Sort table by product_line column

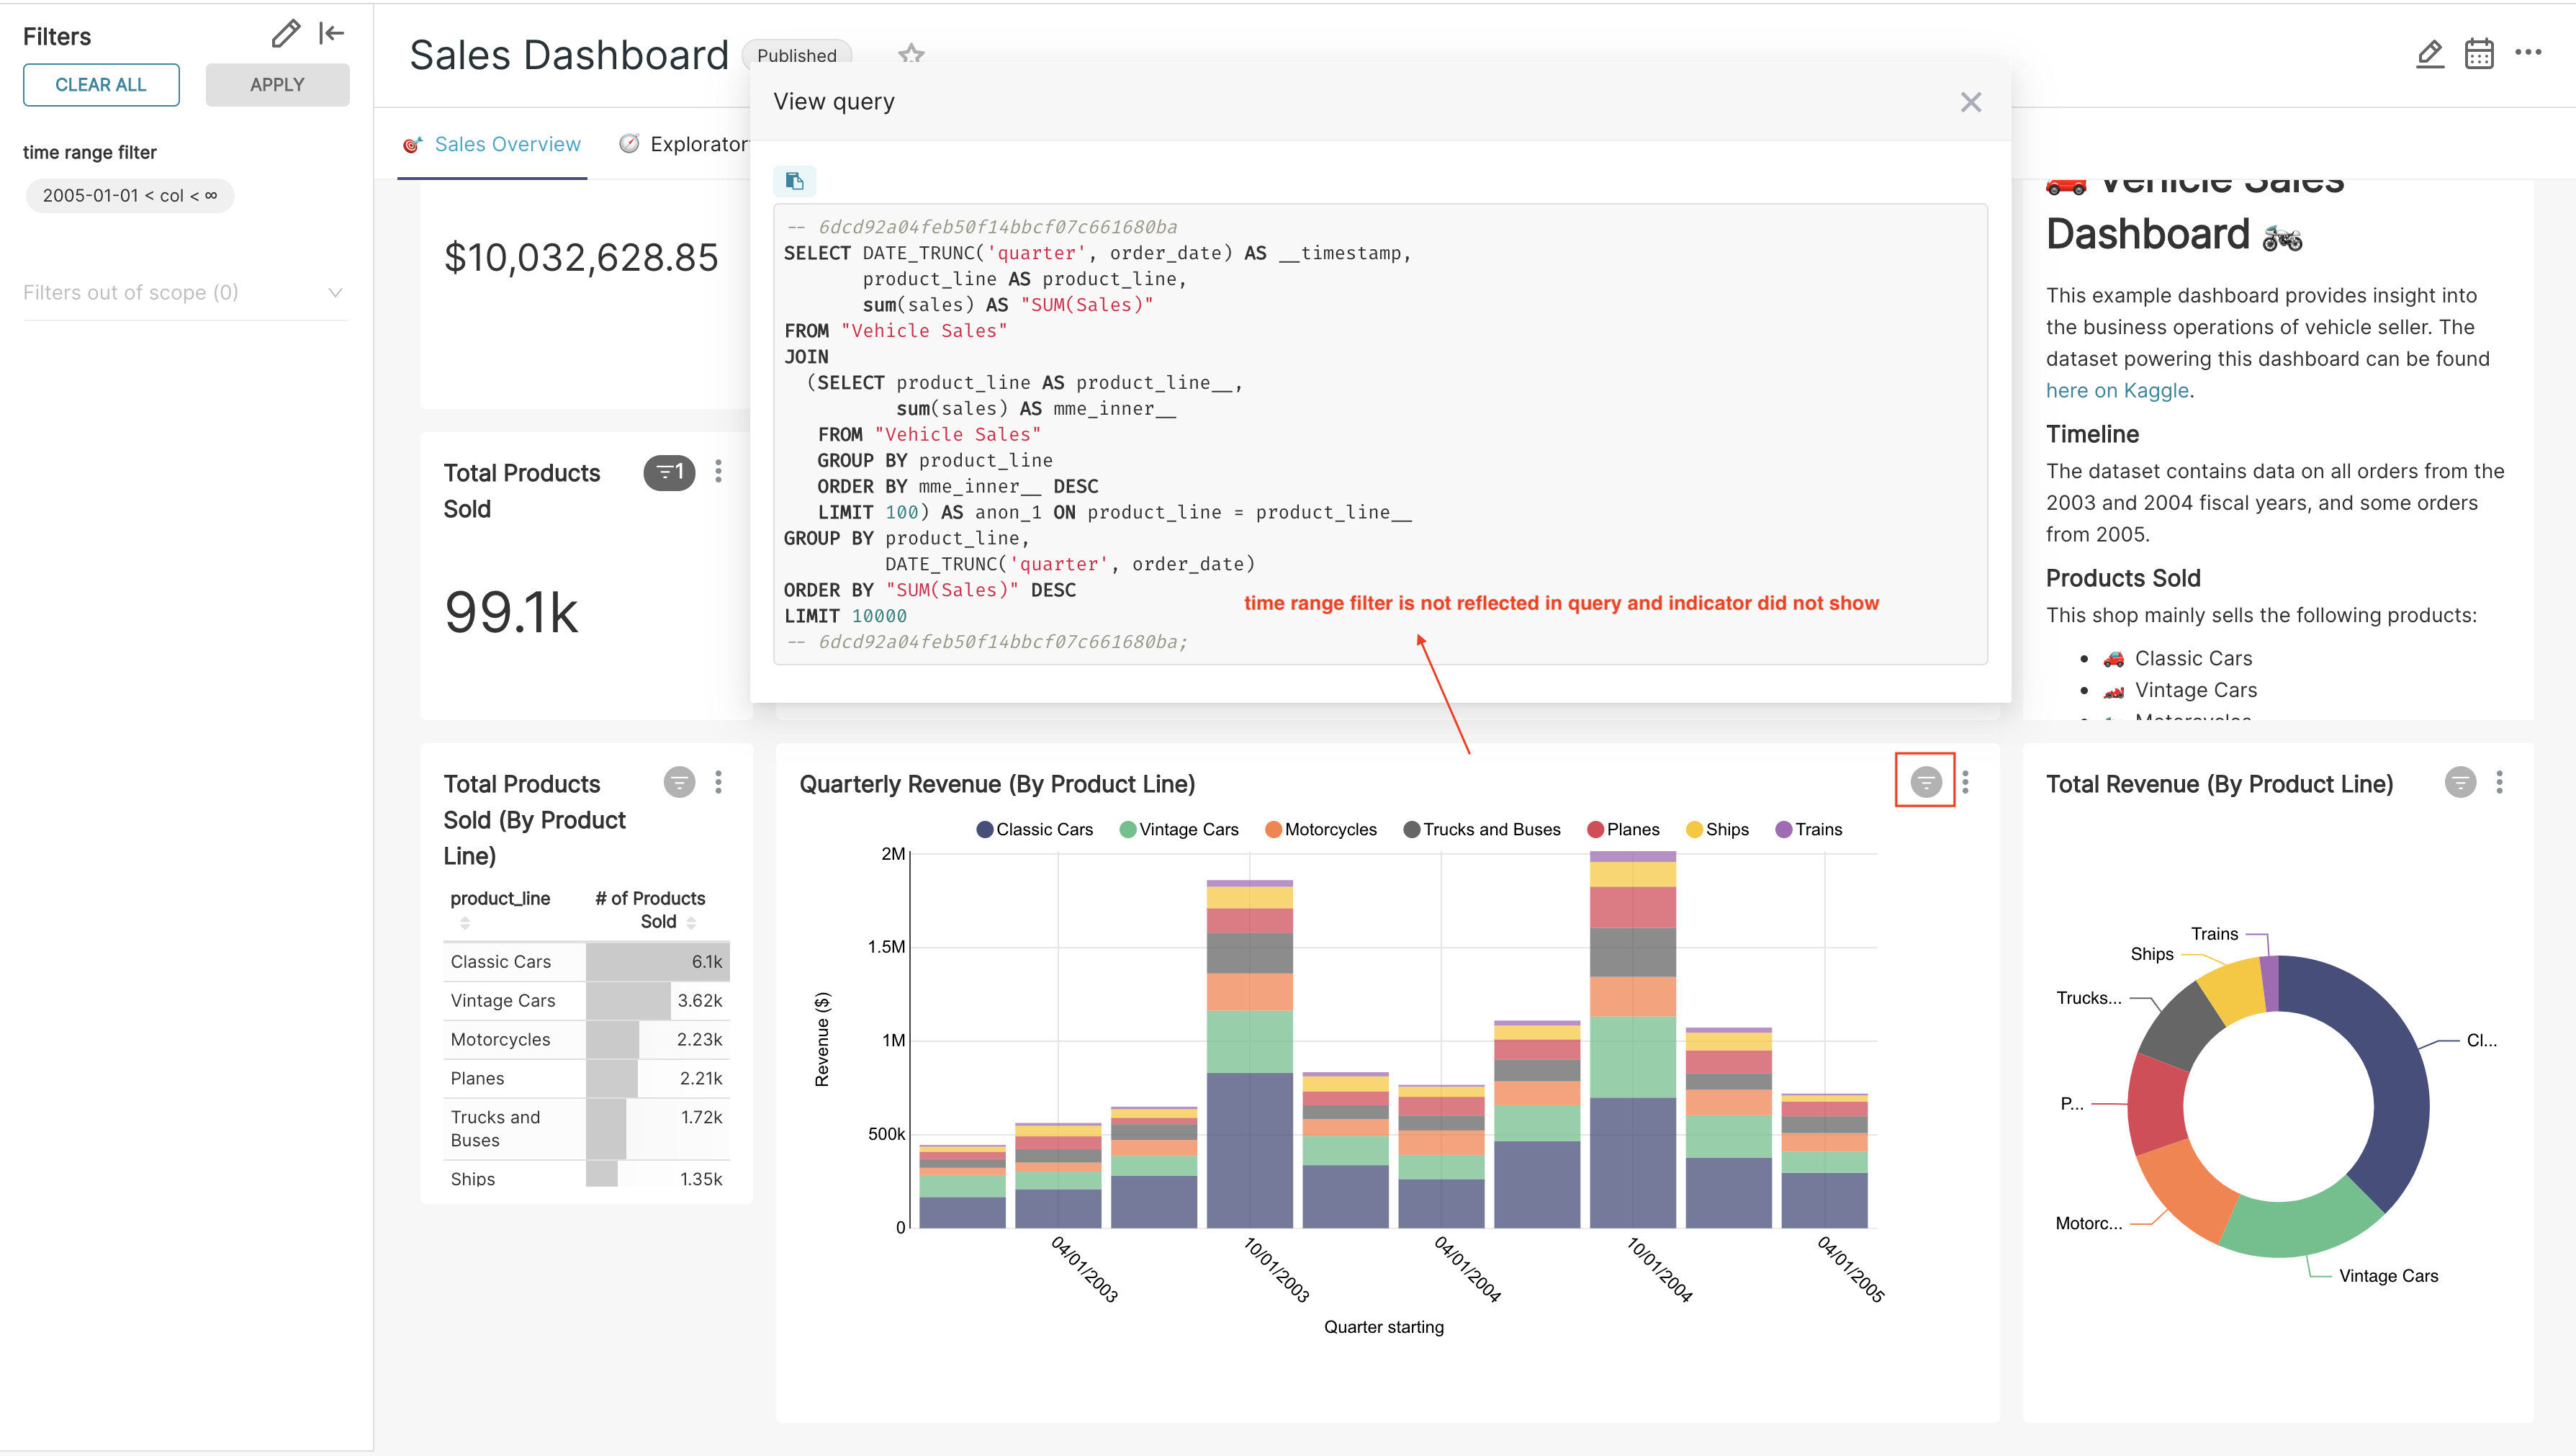[500, 898]
